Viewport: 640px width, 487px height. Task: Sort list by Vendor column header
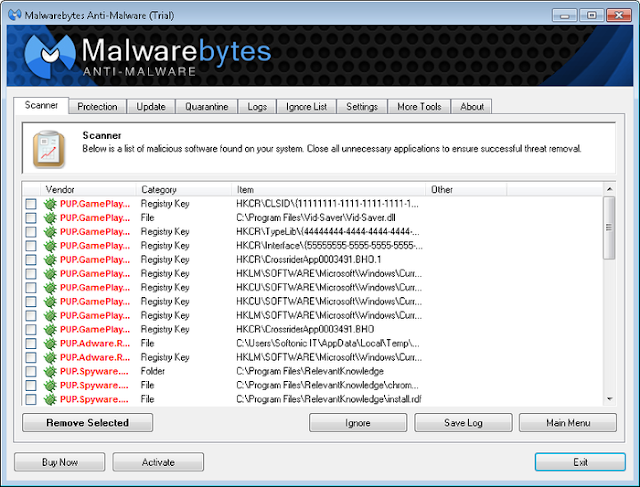click(88, 189)
